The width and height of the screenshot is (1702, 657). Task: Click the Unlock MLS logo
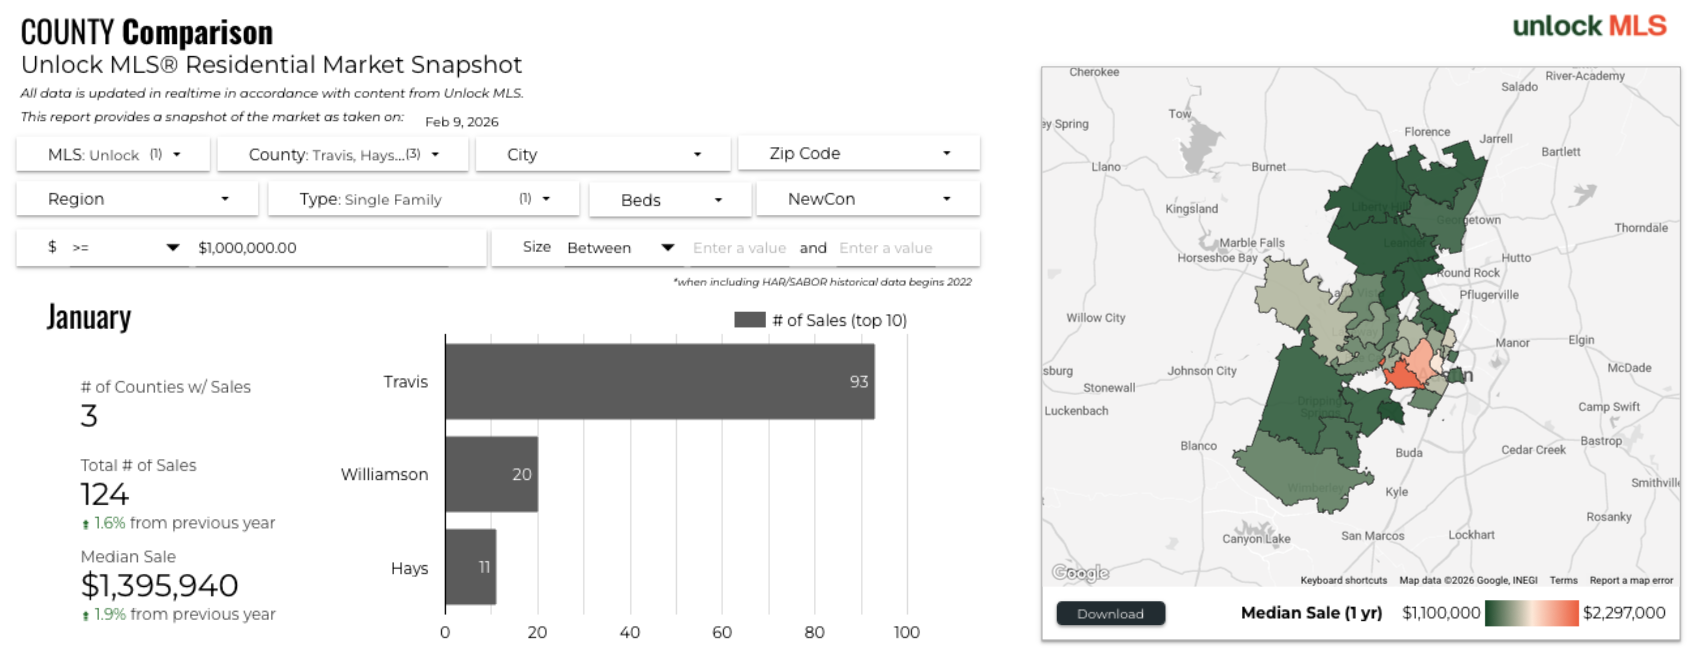pos(1589,26)
